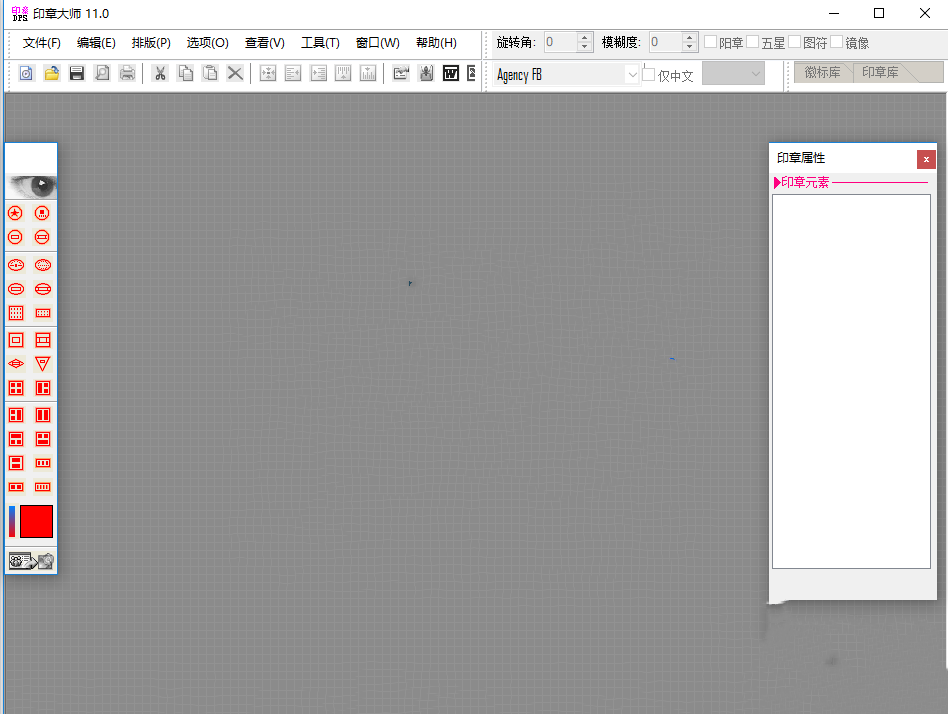The height and width of the screenshot is (714, 948).
Task: Check the 仅中文 option
Action: (649, 74)
